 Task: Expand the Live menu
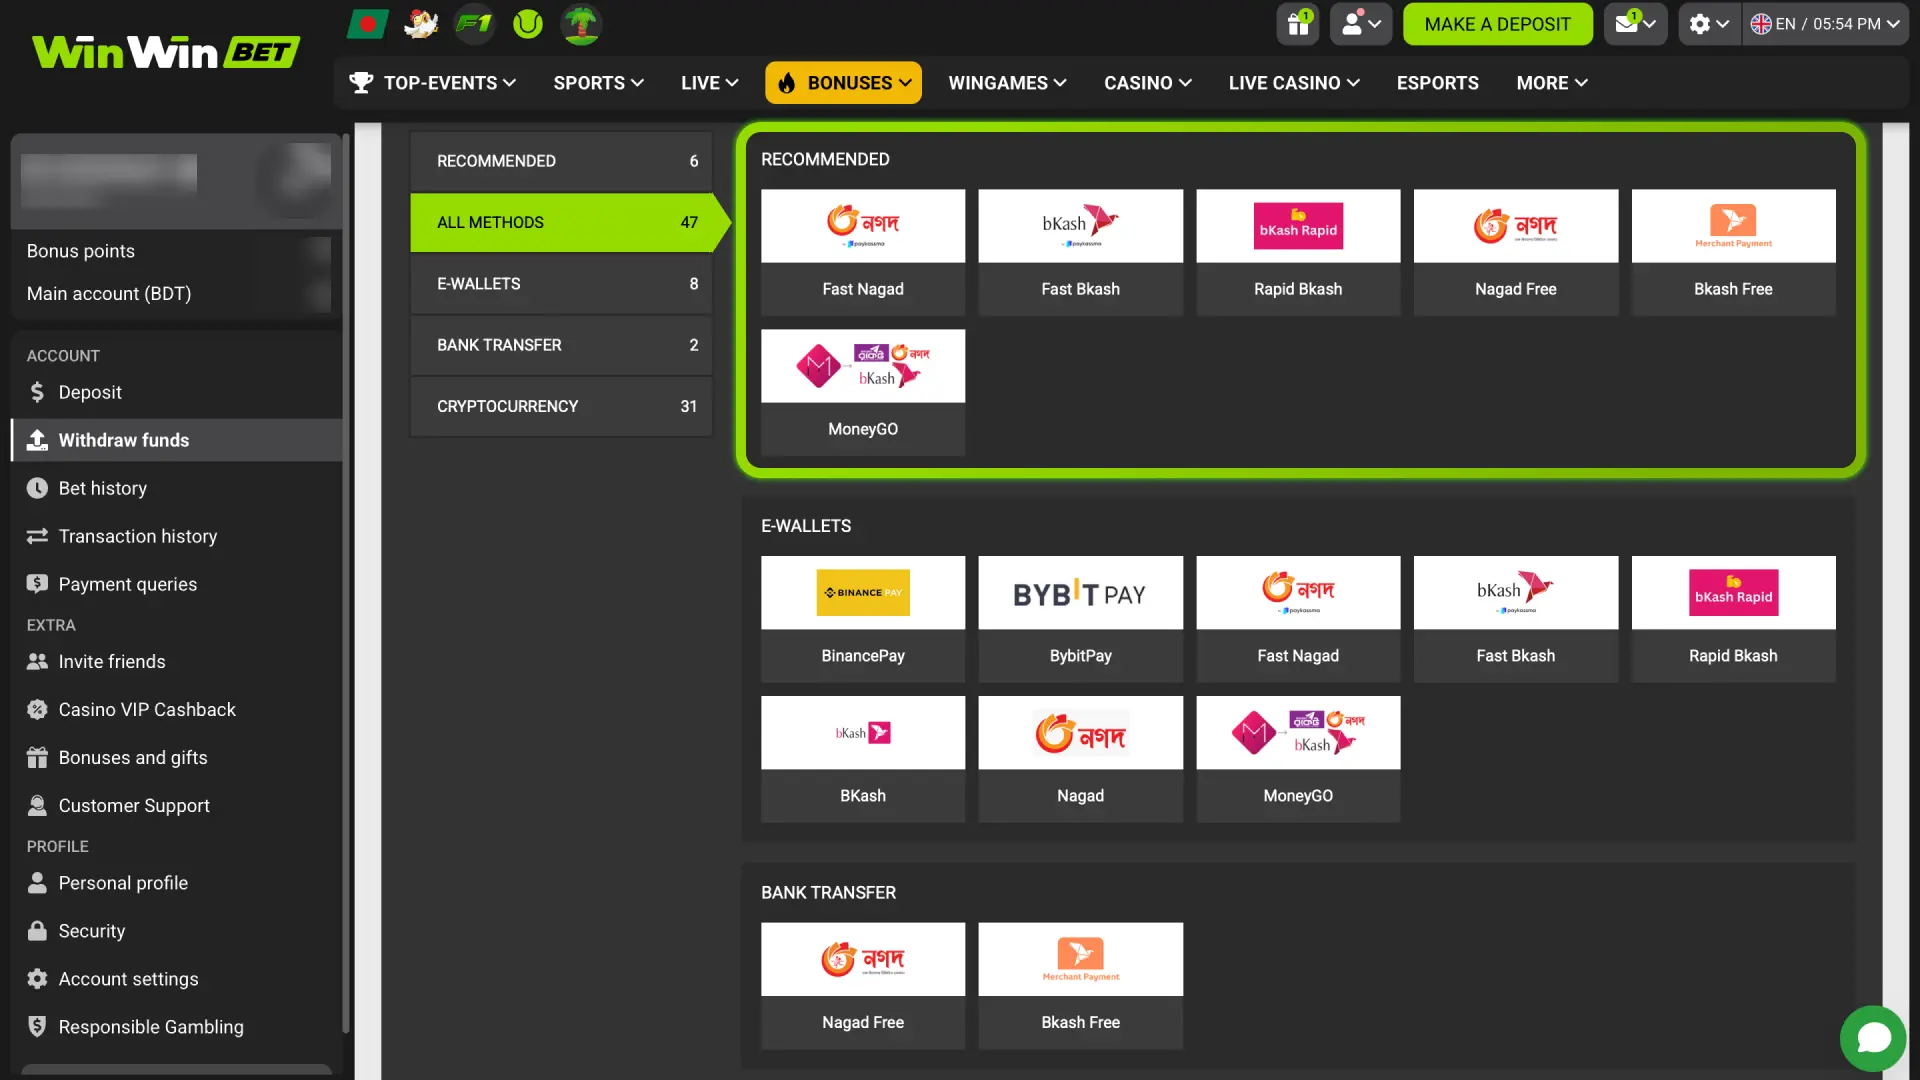point(709,83)
